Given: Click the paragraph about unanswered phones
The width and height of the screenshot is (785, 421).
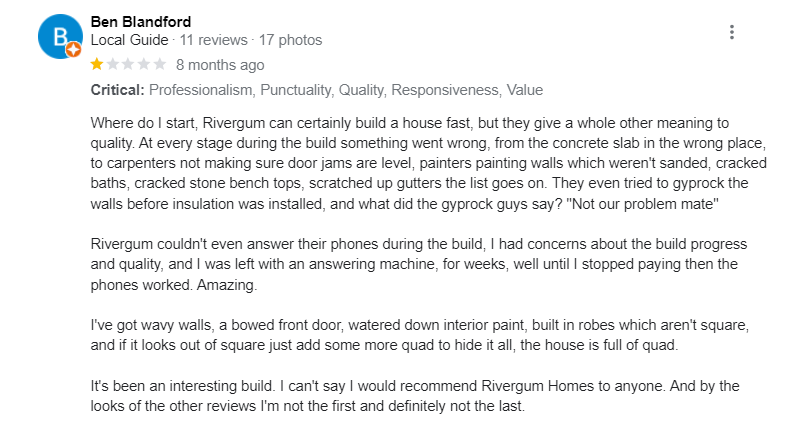Looking at the screenshot, I should (x=400, y=264).
